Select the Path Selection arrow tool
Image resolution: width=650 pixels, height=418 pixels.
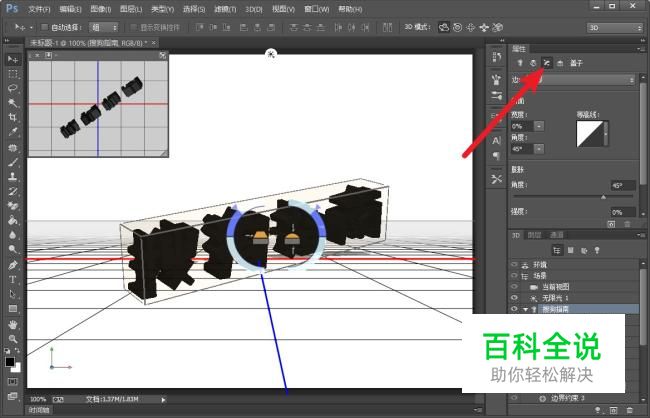point(13,294)
